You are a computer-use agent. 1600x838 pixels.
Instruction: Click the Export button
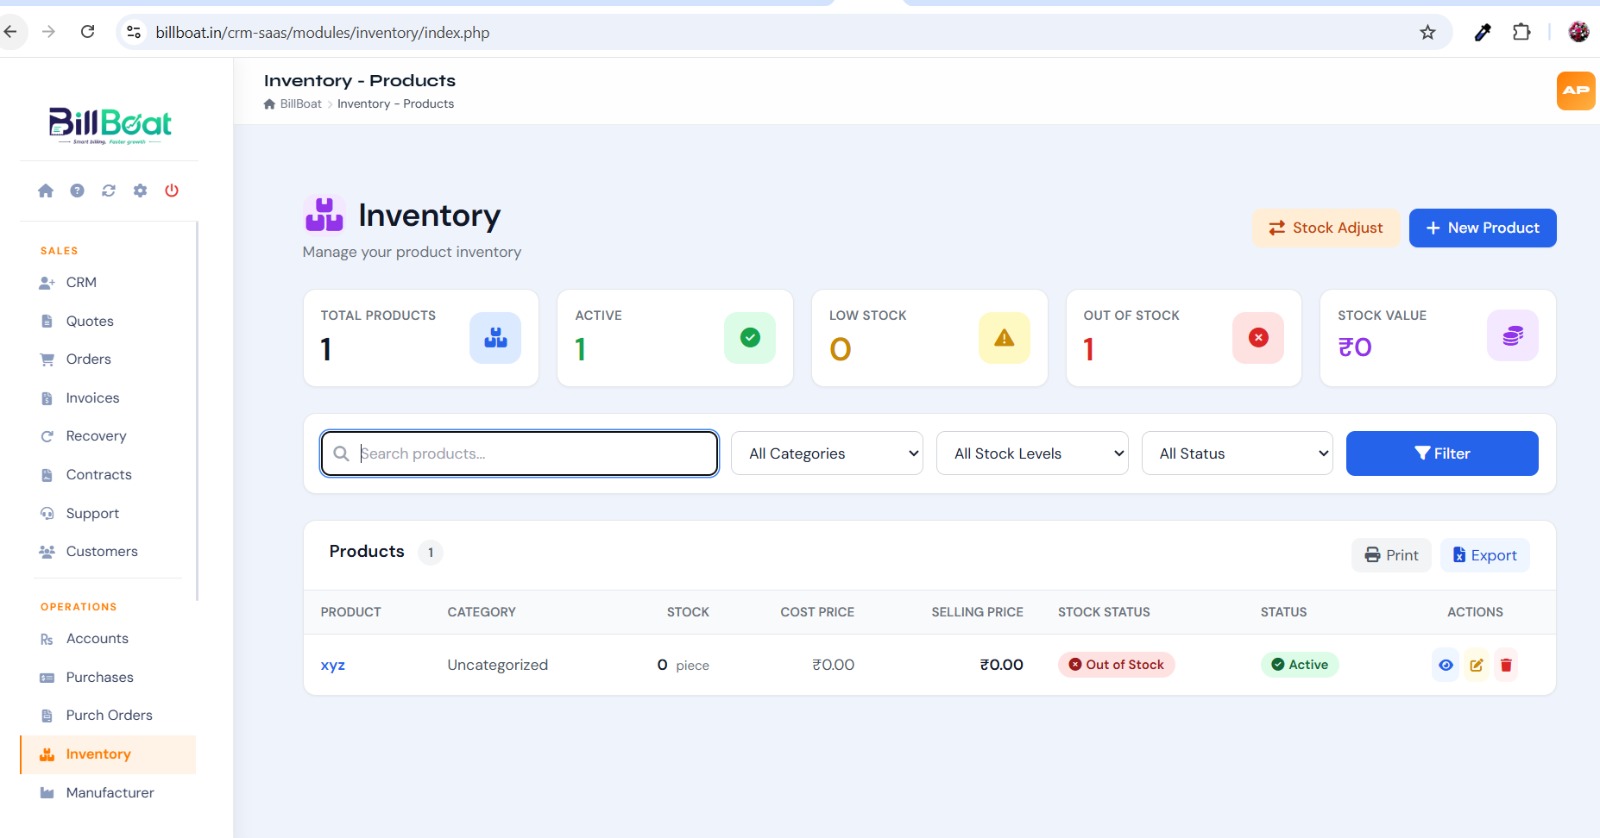coord(1485,555)
